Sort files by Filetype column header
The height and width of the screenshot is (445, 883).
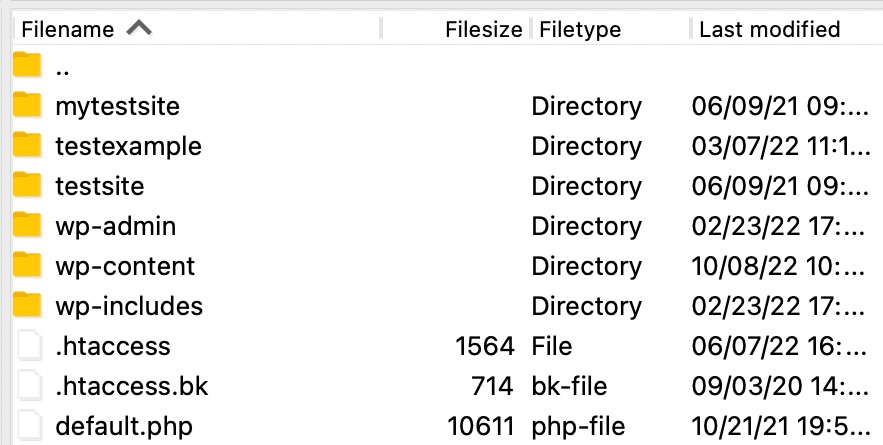point(580,29)
